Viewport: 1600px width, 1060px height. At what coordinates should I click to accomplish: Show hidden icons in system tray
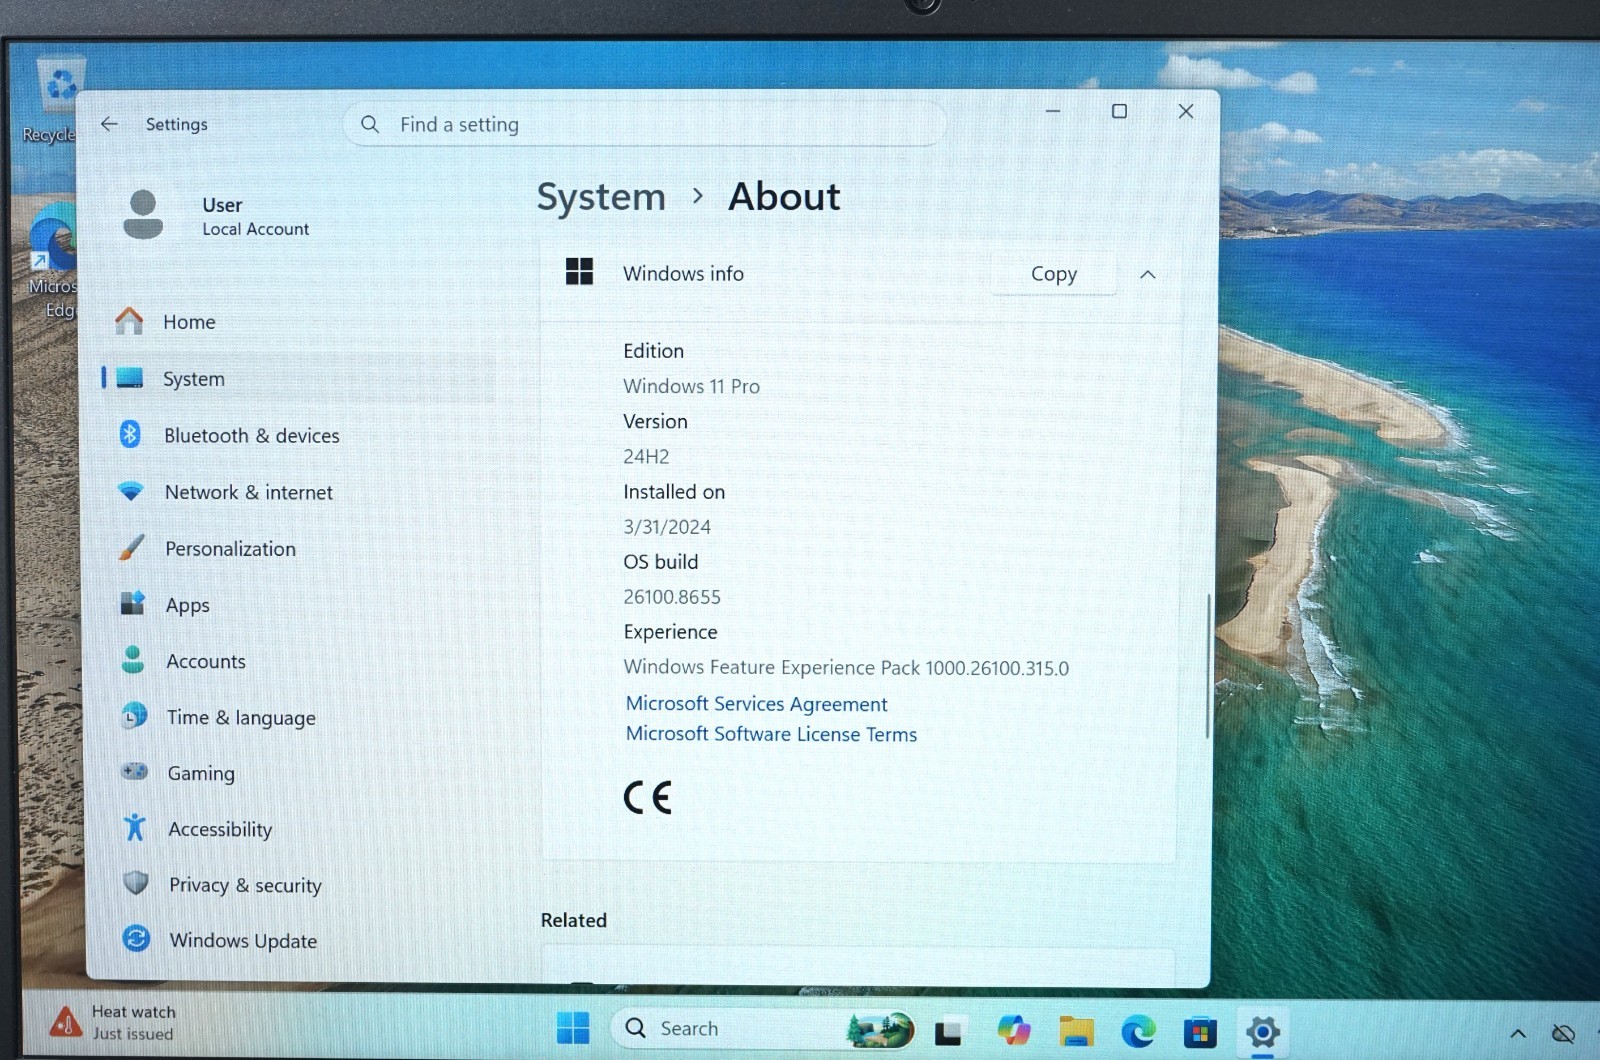click(1517, 1034)
